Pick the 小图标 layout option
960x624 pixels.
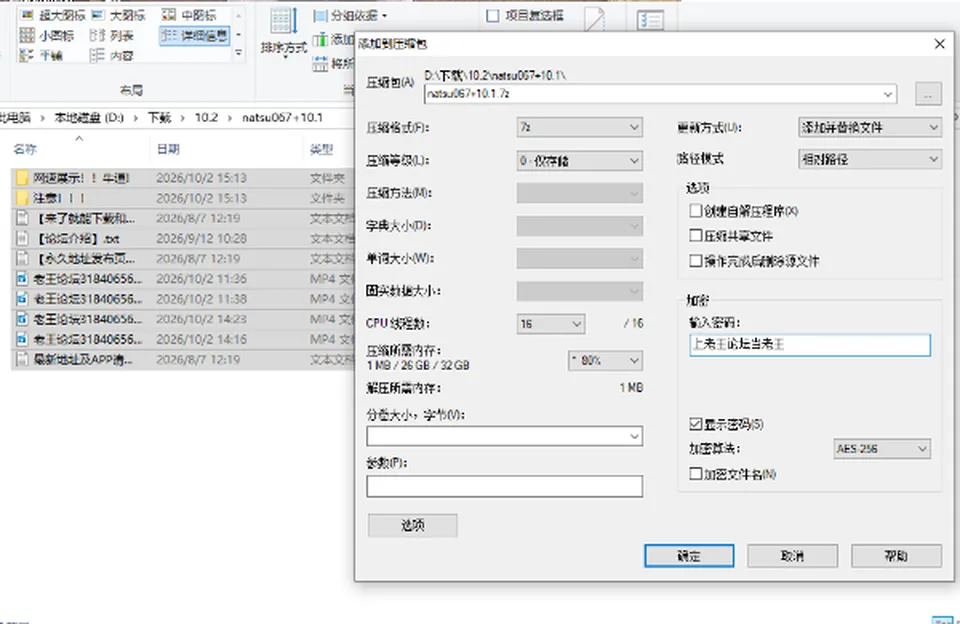point(27,36)
